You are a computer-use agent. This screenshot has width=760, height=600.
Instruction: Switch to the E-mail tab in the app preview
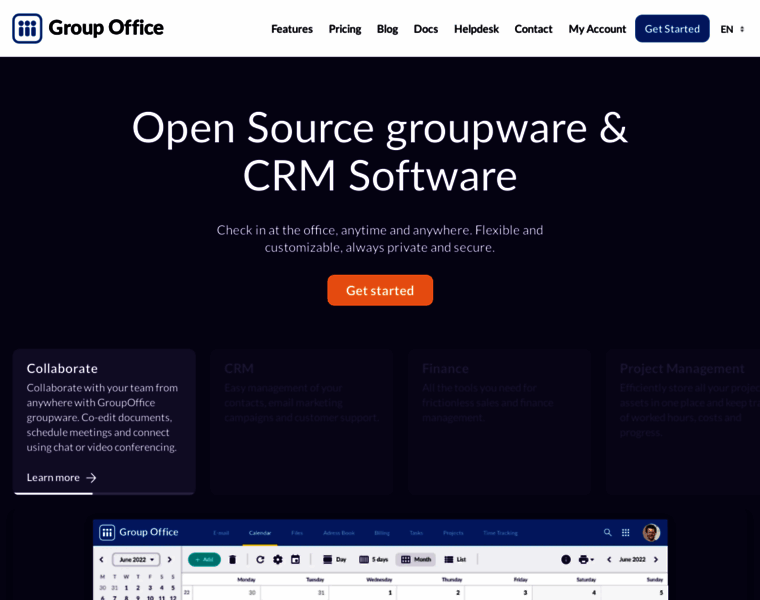[221, 533]
